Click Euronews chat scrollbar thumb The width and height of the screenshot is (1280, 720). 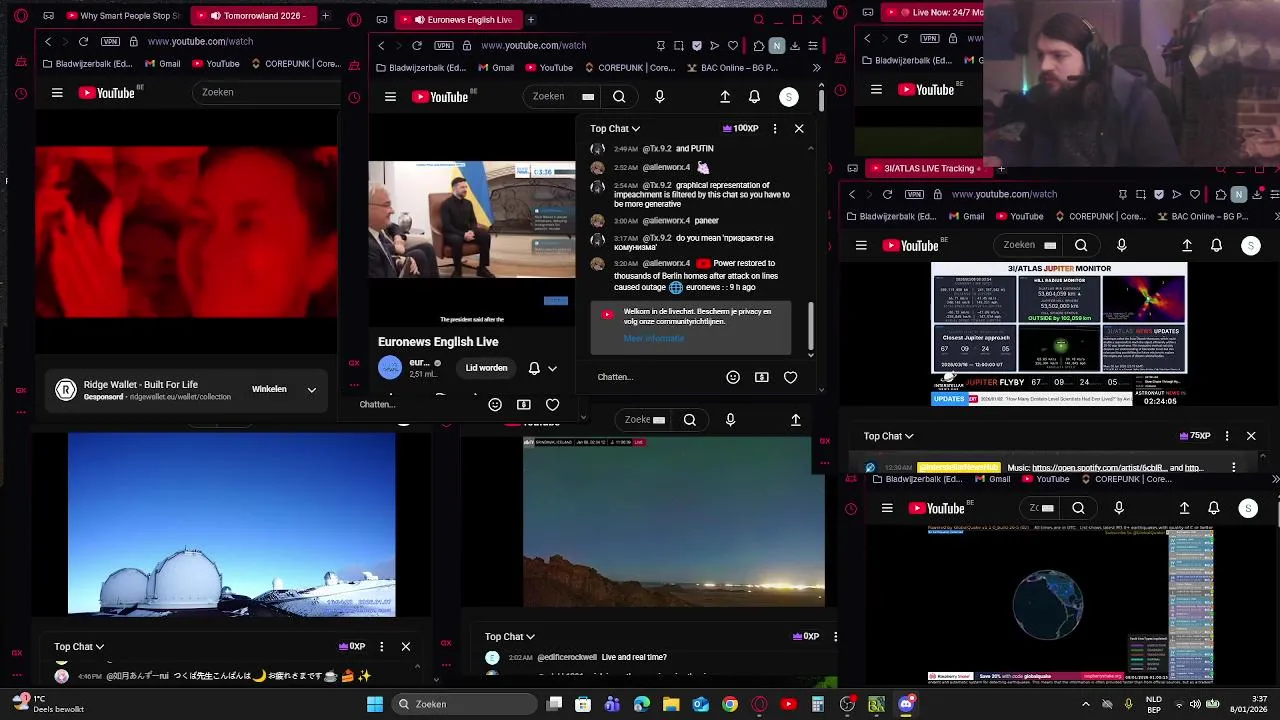(810, 324)
